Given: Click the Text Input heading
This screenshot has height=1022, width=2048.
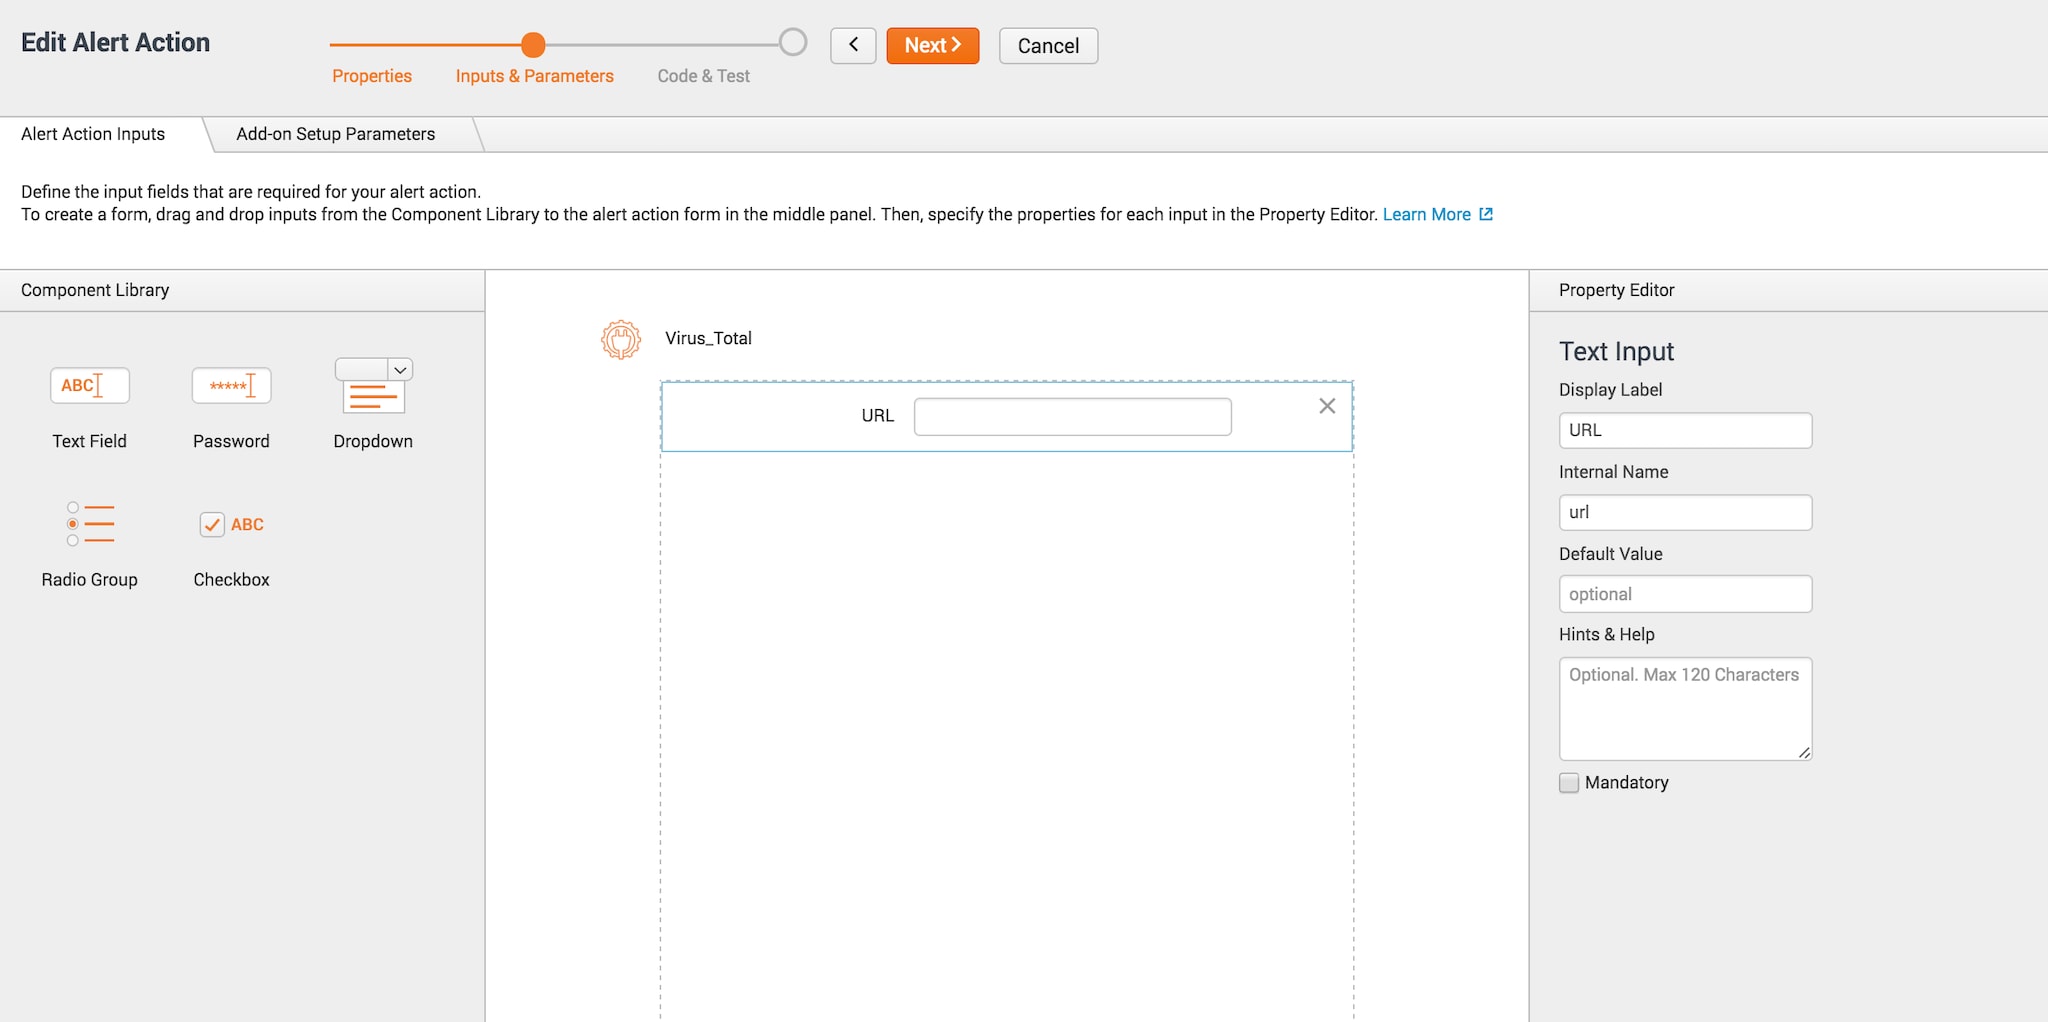Looking at the screenshot, I should pyautogui.click(x=1616, y=351).
